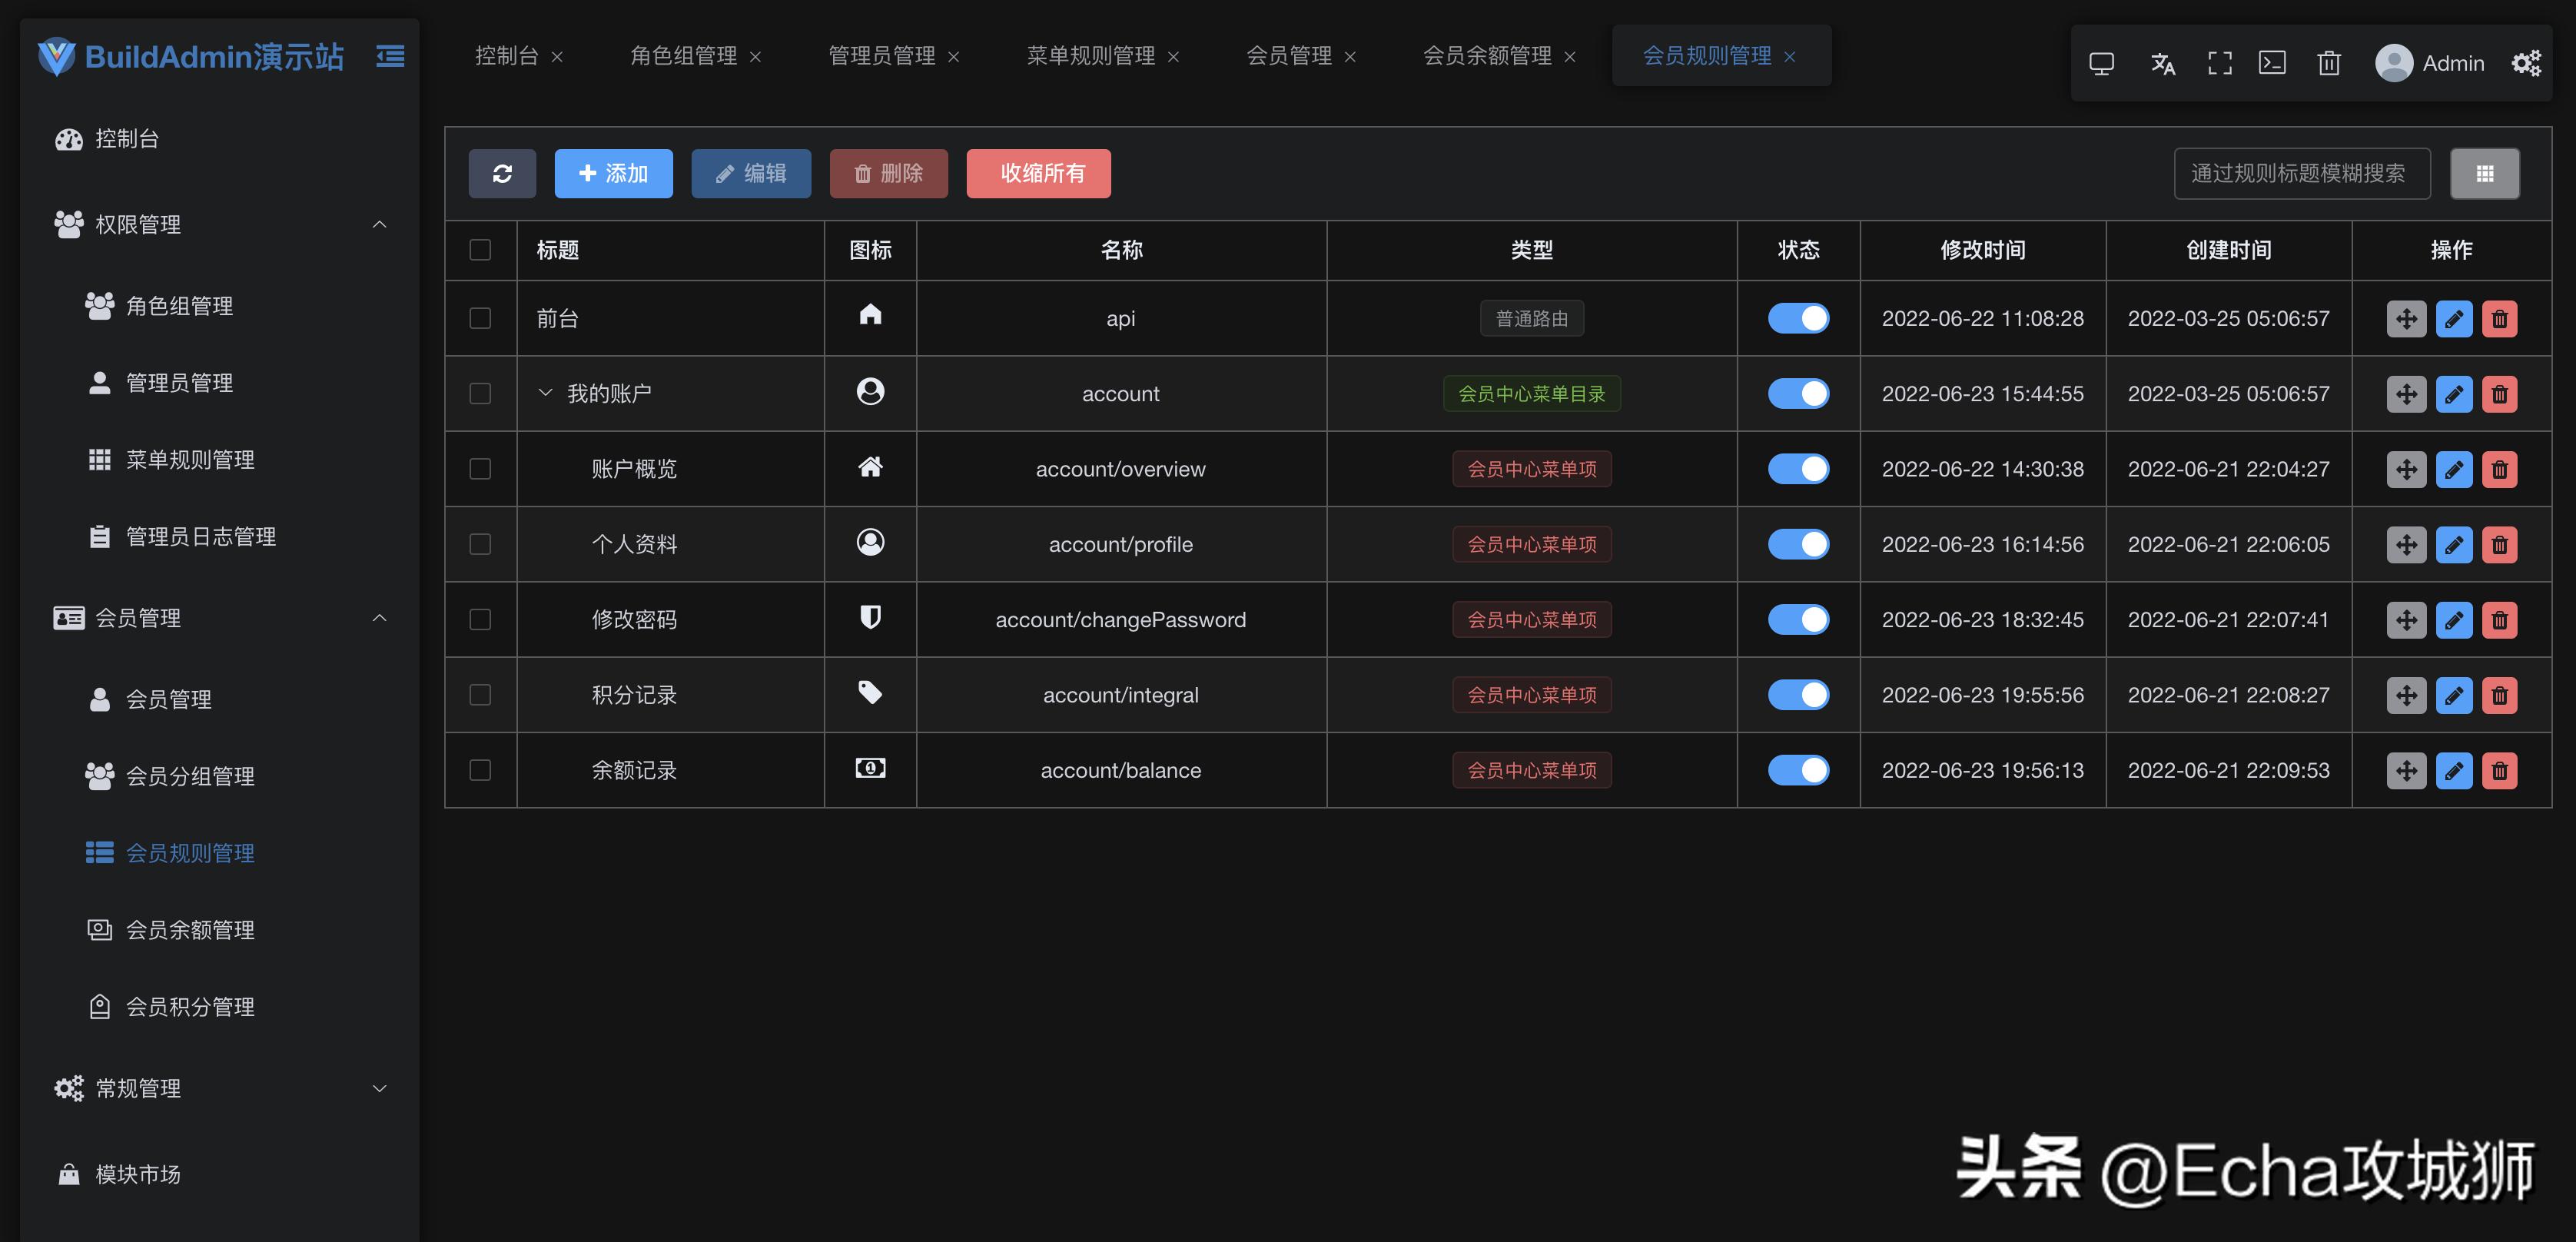Click the 收缩所有 button

[1038, 173]
